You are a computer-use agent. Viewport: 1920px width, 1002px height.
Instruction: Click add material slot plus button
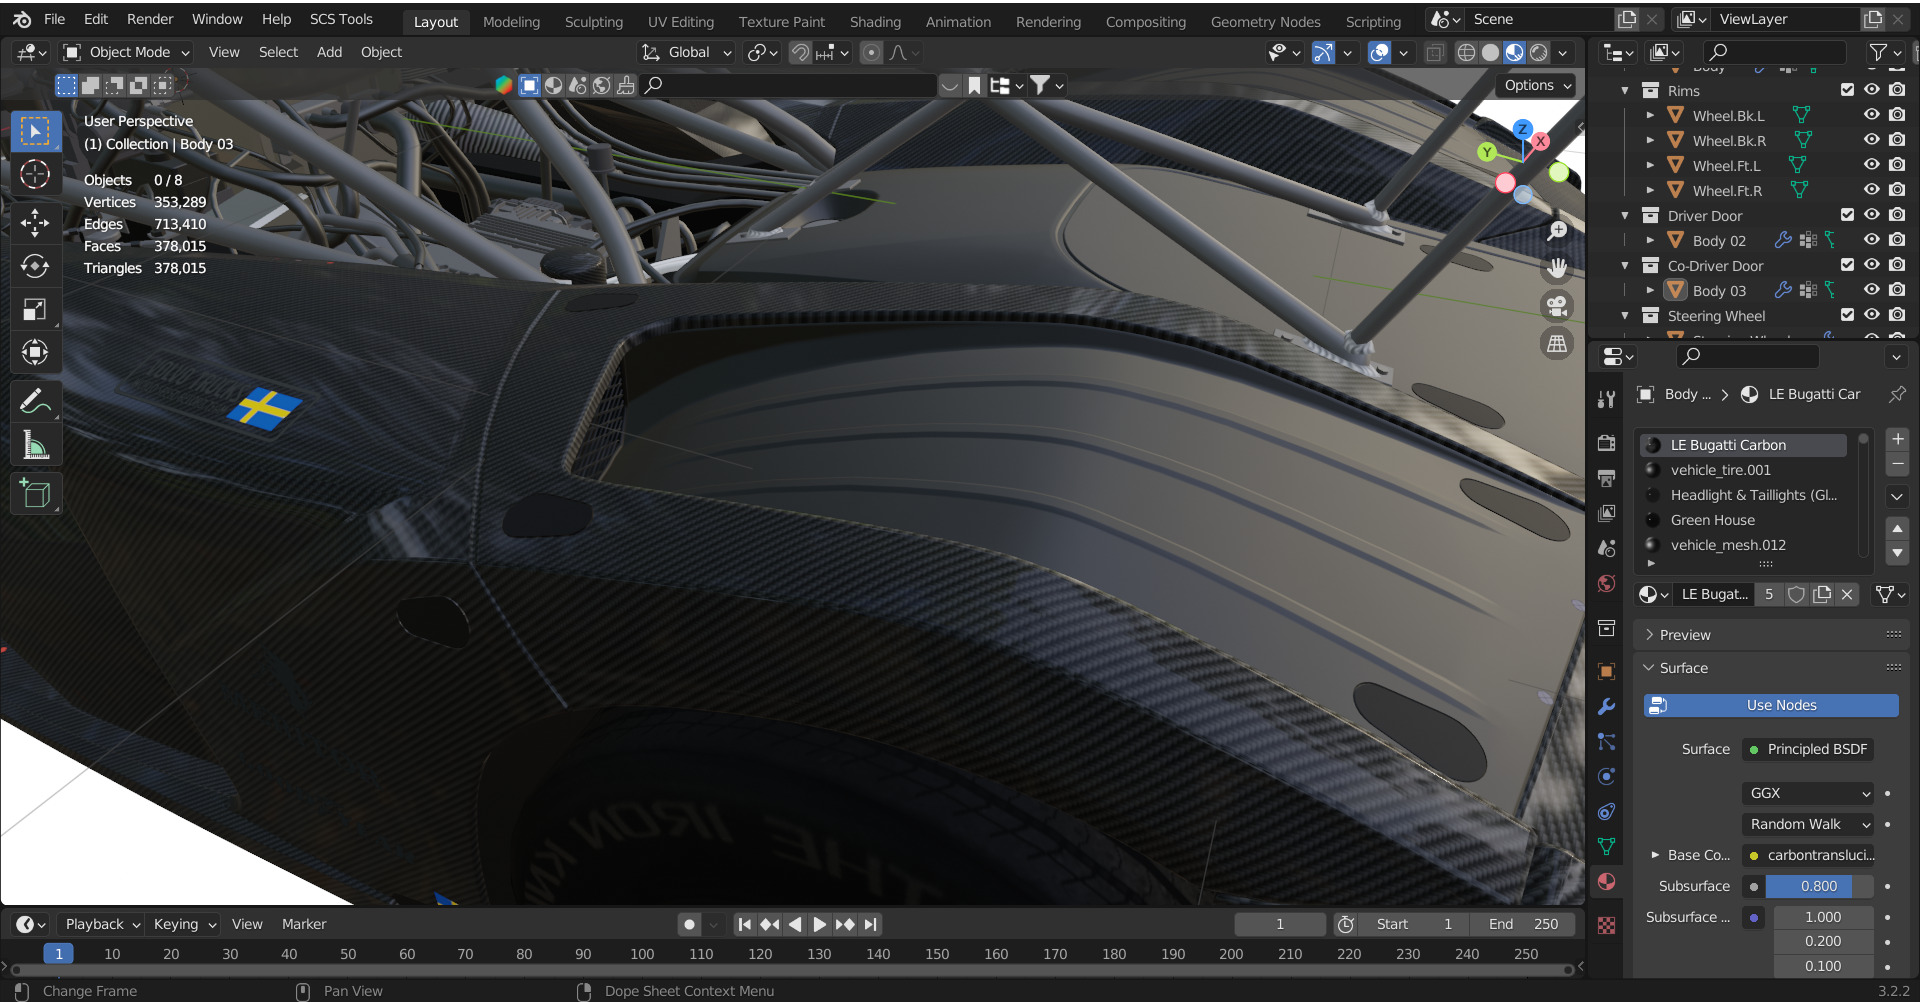(1897, 439)
